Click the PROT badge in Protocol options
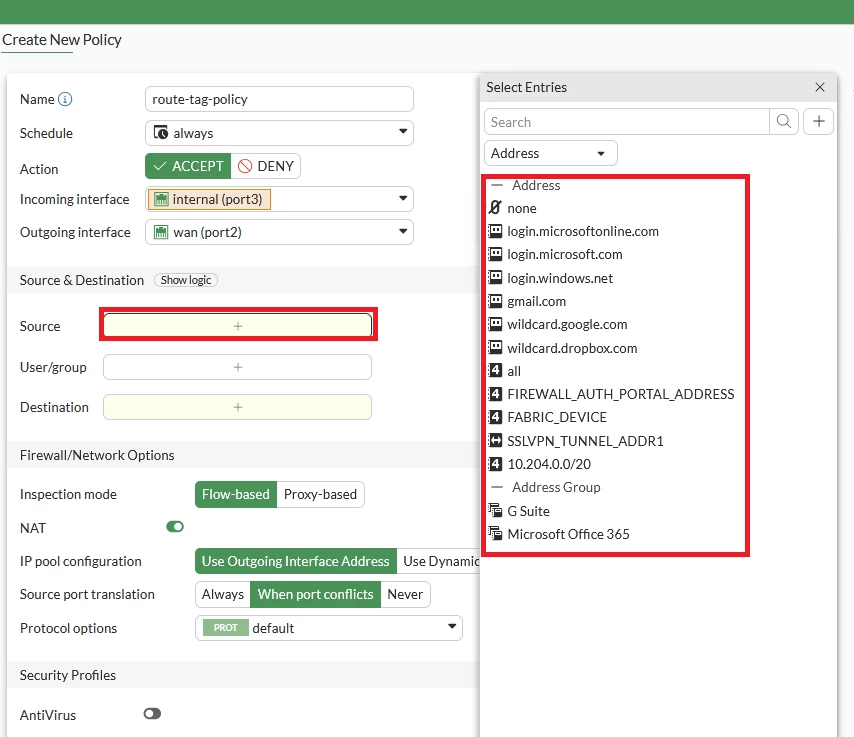The height and width of the screenshot is (737, 854). pos(225,628)
